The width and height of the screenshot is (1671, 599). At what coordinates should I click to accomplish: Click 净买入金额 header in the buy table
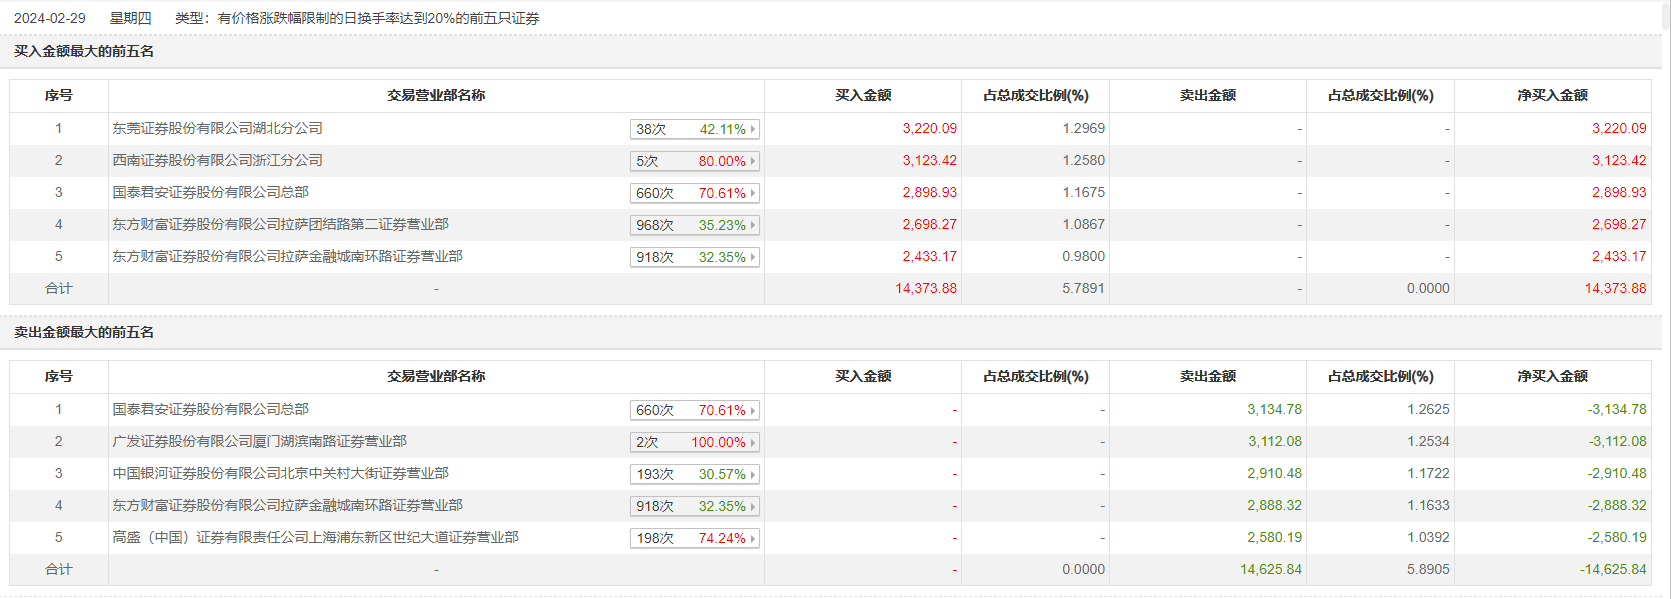(x=1552, y=95)
